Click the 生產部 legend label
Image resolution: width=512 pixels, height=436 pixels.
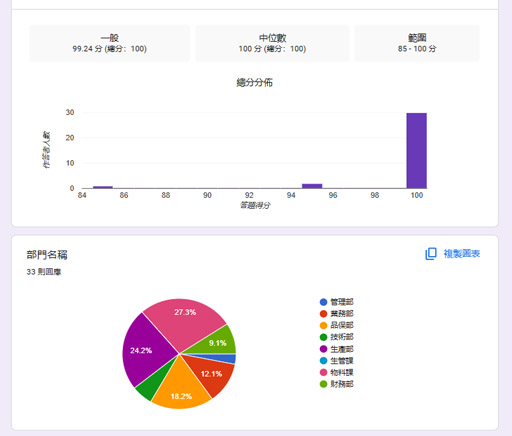click(x=342, y=349)
